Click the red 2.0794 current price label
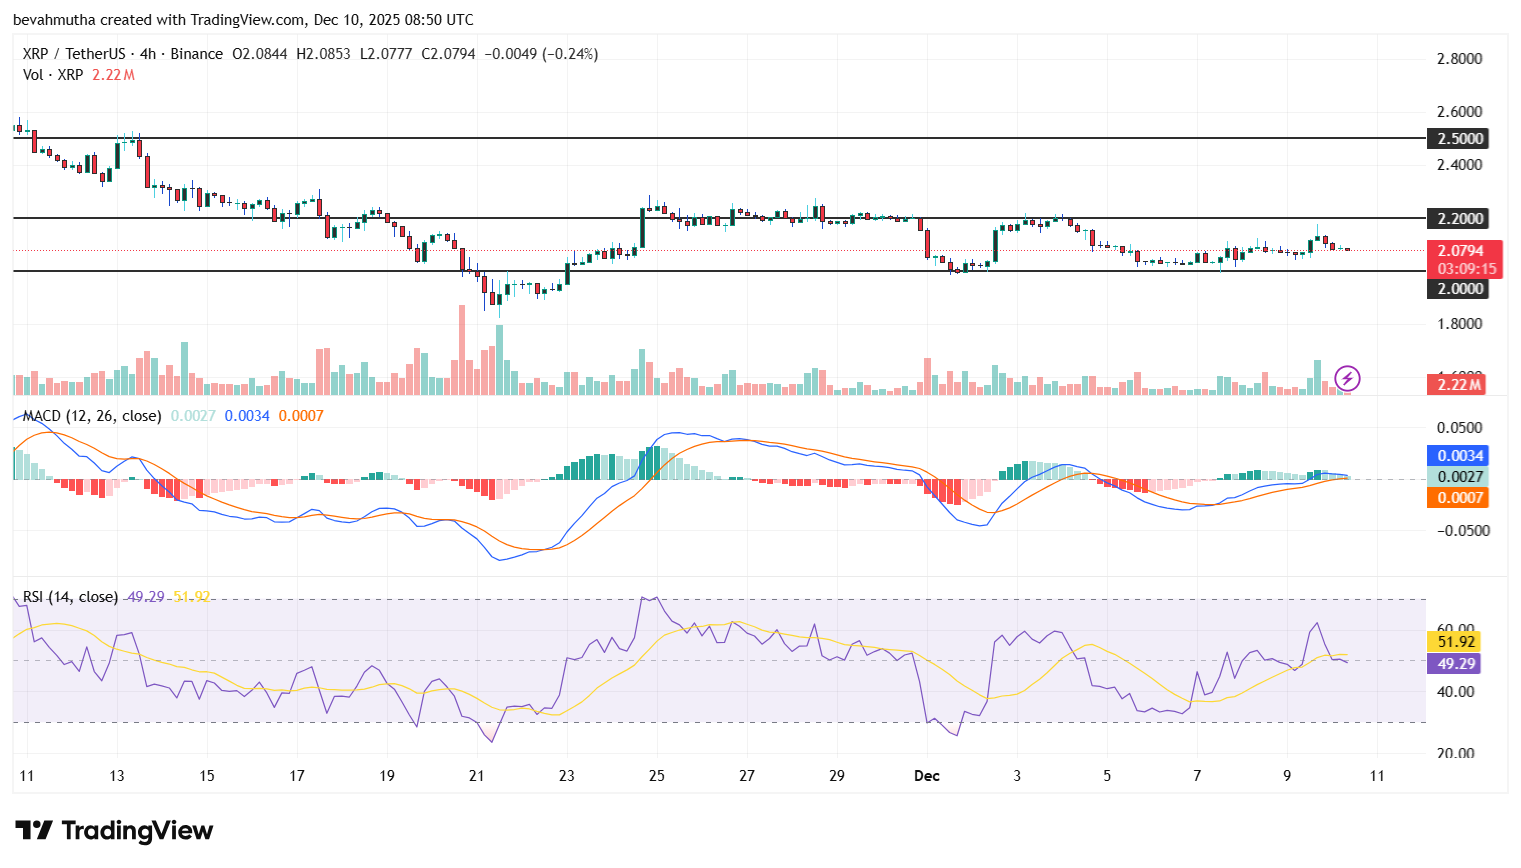 coord(1463,248)
